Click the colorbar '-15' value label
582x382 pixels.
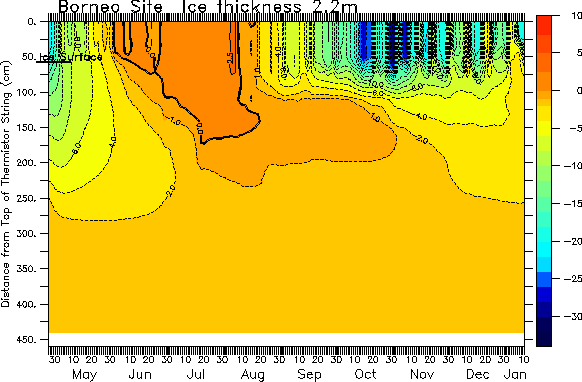click(573, 203)
